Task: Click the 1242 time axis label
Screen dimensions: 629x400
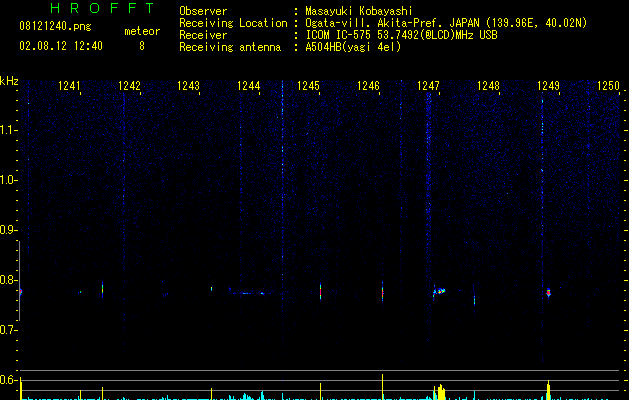Action: click(x=129, y=86)
